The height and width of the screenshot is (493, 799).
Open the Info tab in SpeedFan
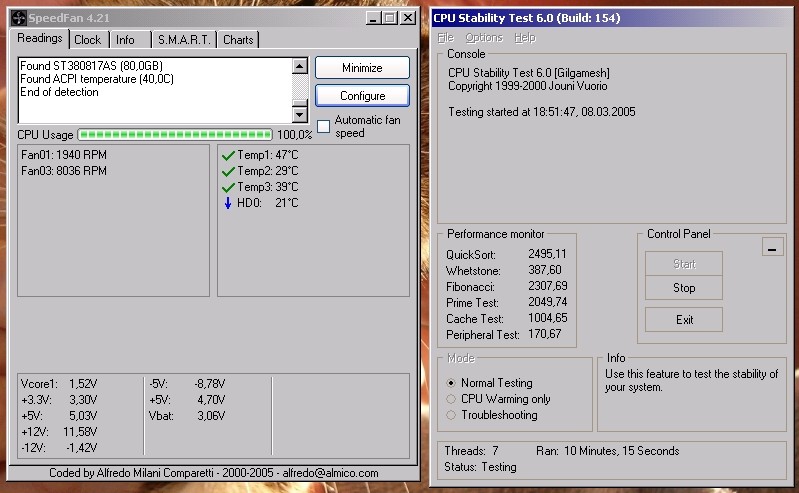125,40
